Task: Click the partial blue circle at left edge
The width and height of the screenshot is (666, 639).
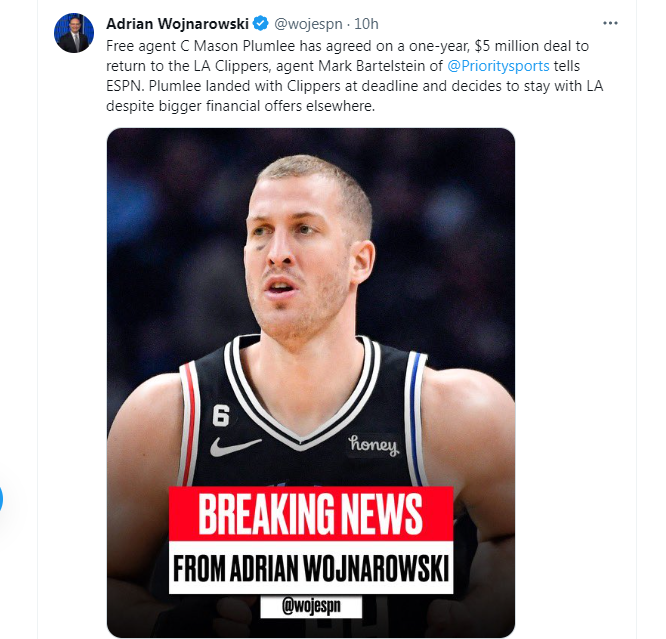Action: point(1,498)
